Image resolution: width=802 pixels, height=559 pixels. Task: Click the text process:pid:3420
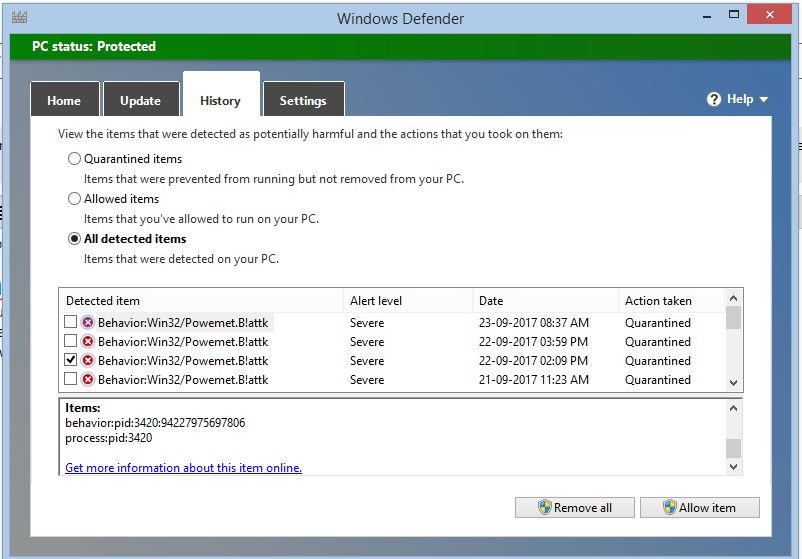point(108,438)
